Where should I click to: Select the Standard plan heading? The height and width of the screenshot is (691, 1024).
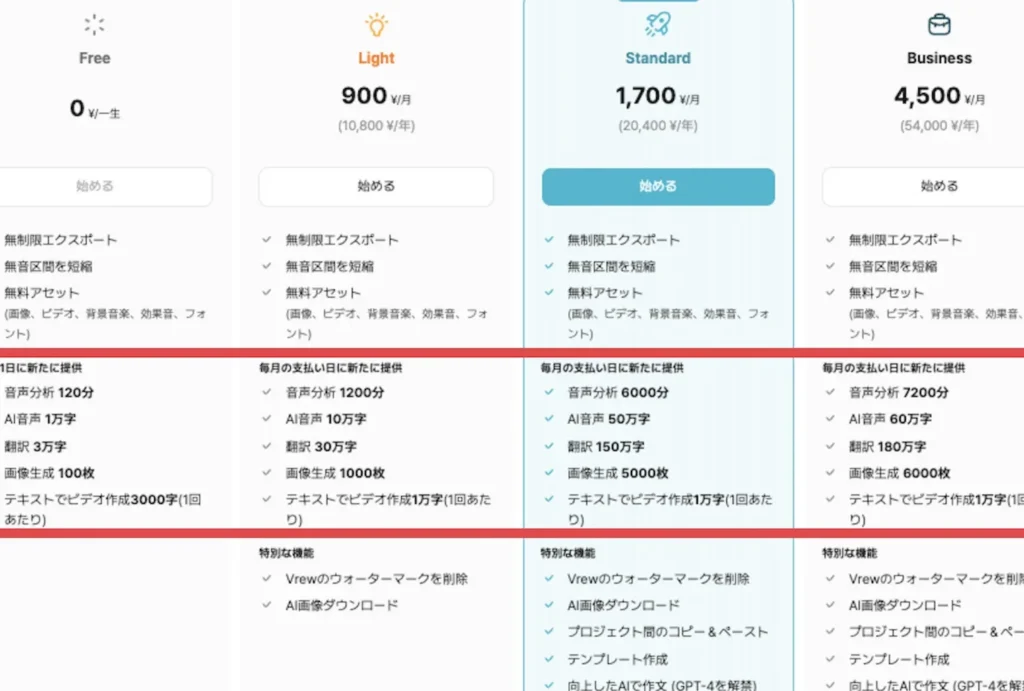658,58
